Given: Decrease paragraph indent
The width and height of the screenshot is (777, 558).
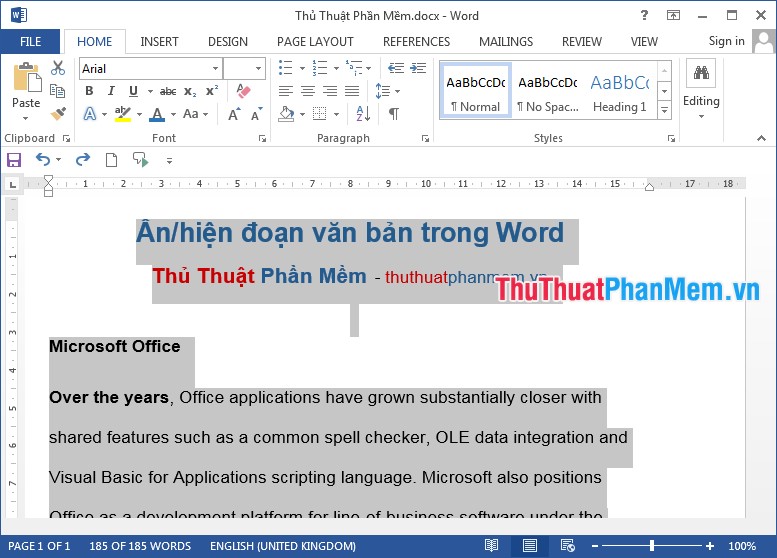Looking at the screenshot, I should pos(396,68).
